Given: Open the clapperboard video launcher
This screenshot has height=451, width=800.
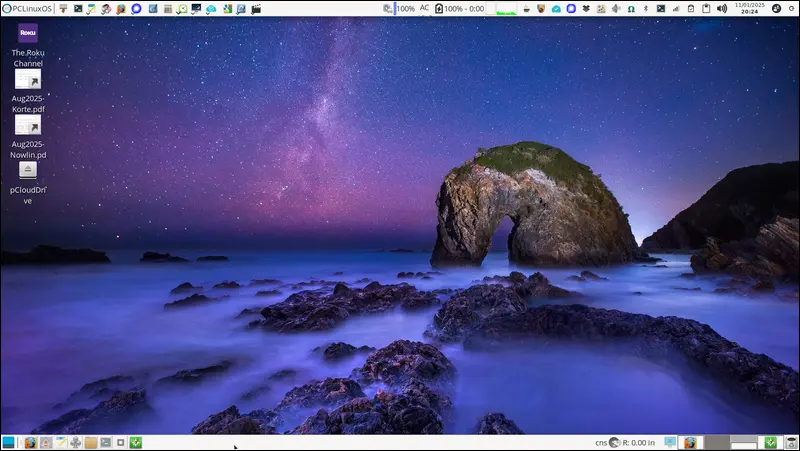Looking at the screenshot, I should 256,9.
